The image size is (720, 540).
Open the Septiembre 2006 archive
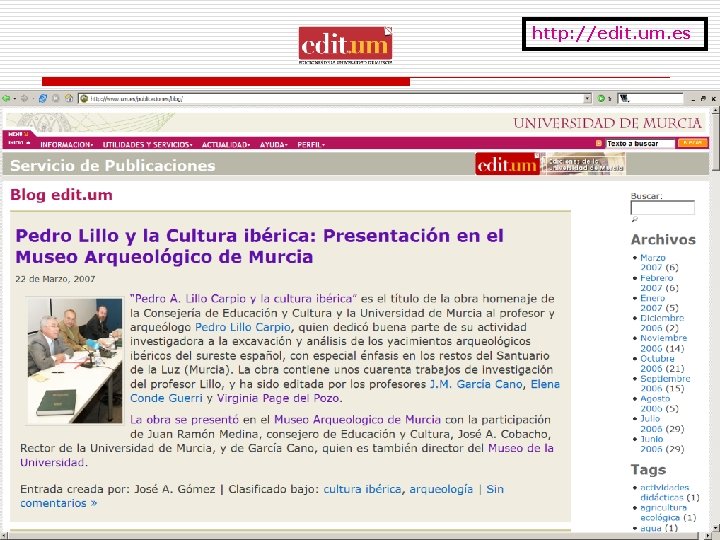pos(665,383)
